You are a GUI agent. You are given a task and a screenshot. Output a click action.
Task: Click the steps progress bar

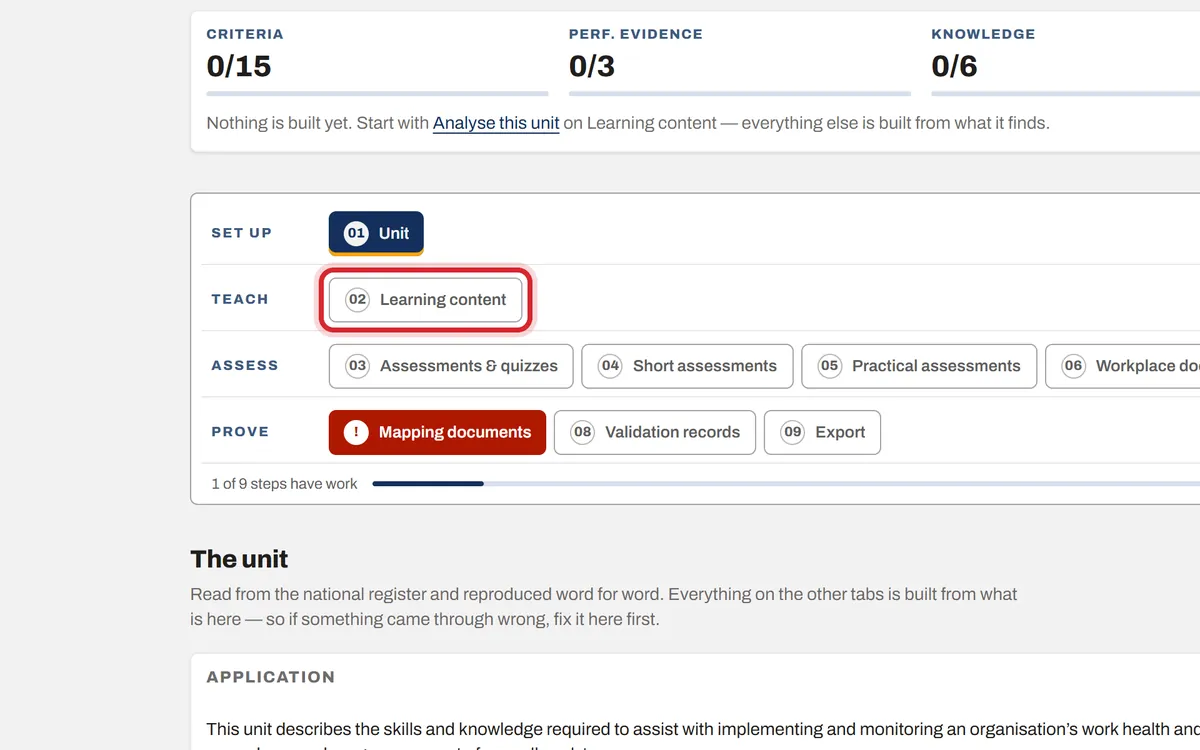point(786,484)
